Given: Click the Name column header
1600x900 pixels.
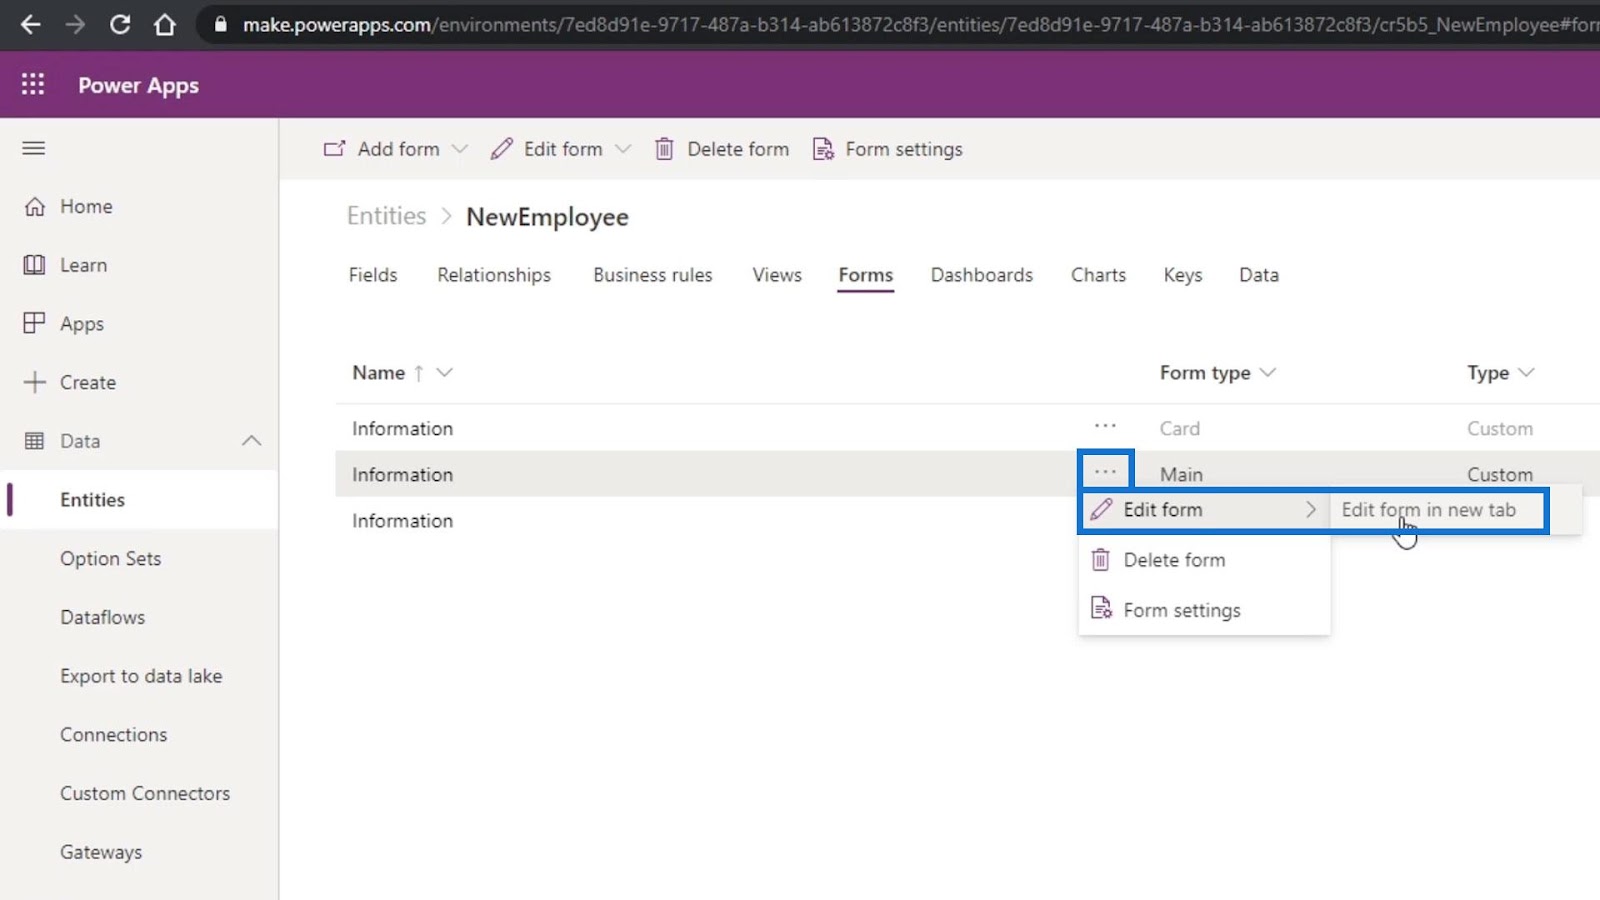Looking at the screenshot, I should 378,372.
